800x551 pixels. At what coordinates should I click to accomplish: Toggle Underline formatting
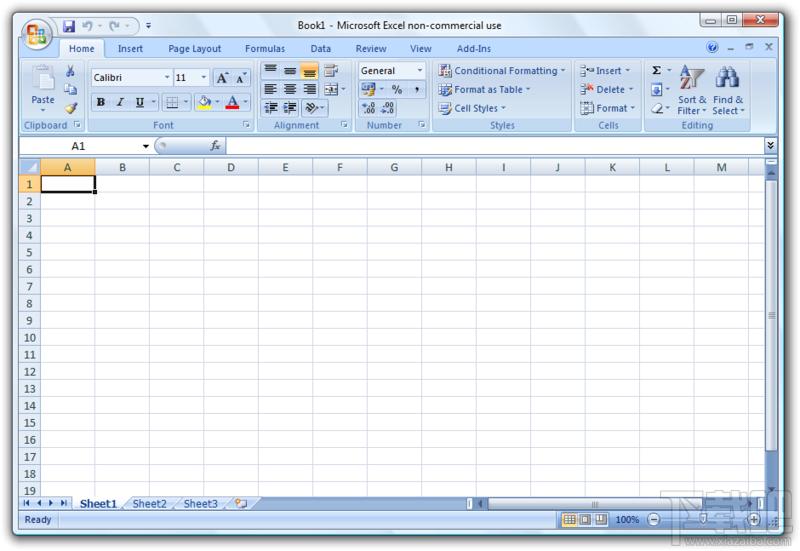tap(139, 102)
